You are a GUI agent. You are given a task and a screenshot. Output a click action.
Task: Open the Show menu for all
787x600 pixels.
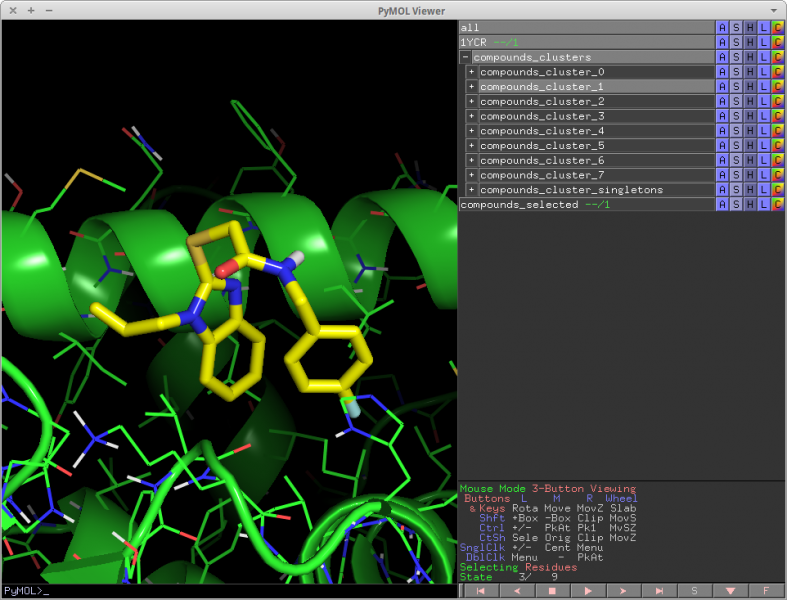[736, 28]
